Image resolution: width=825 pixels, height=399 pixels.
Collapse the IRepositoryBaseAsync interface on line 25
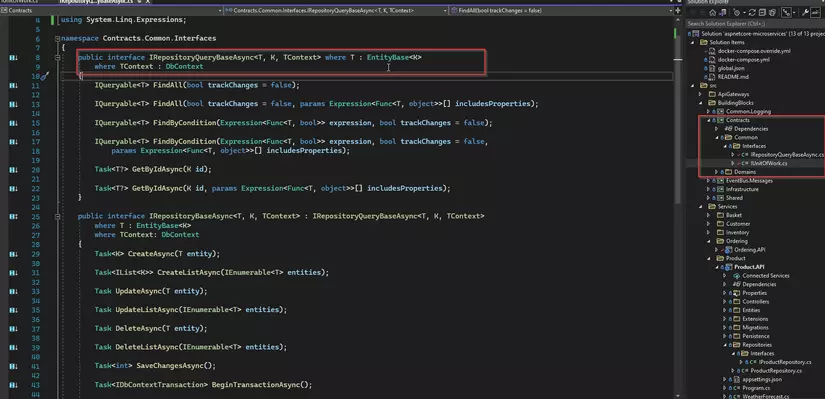(x=57, y=216)
